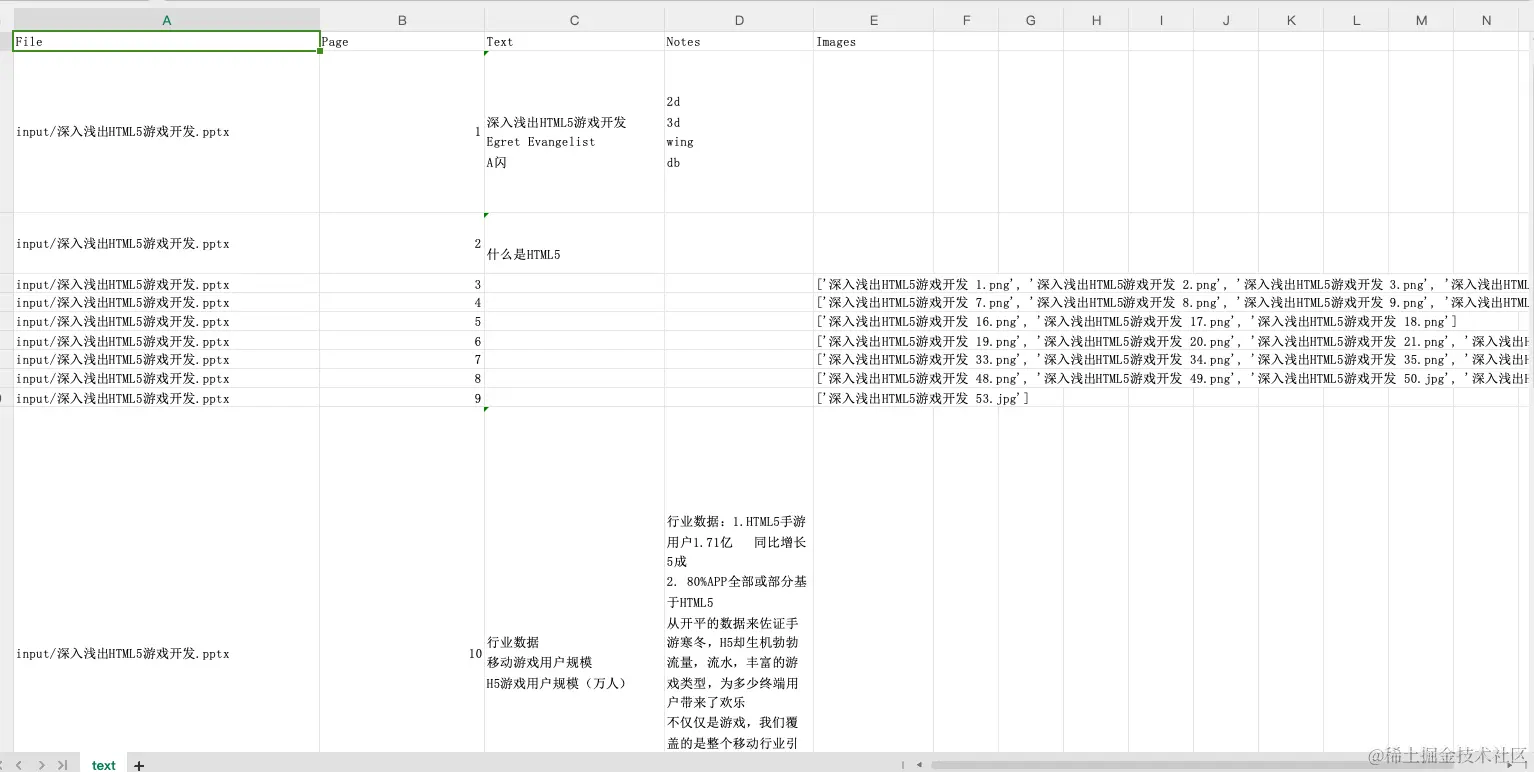Select column G header
1534x772 pixels.
pyautogui.click(x=1031, y=20)
